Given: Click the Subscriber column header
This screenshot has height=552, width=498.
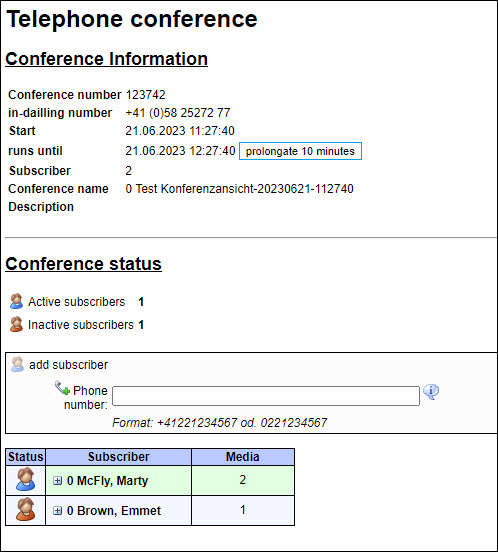Looking at the screenshot, I should 119,457.
